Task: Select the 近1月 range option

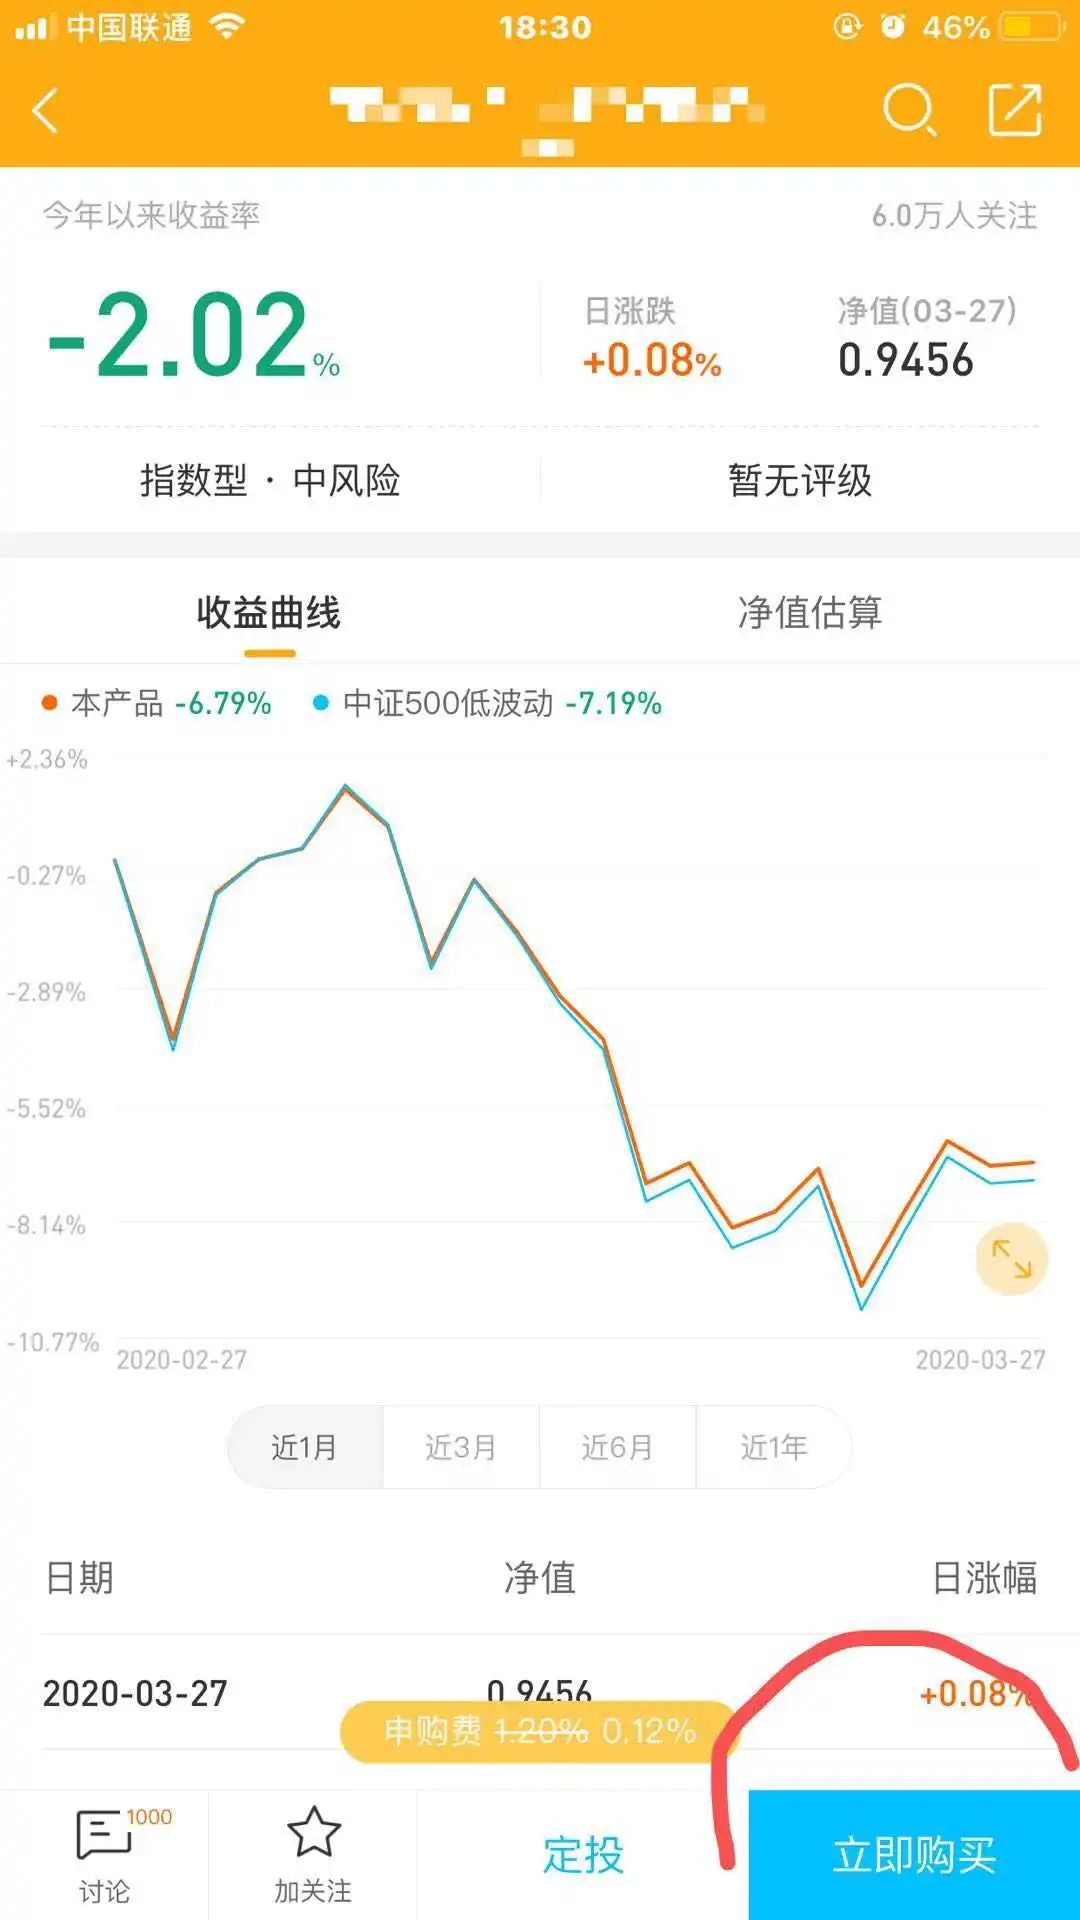Action: tap(305, 1447)
